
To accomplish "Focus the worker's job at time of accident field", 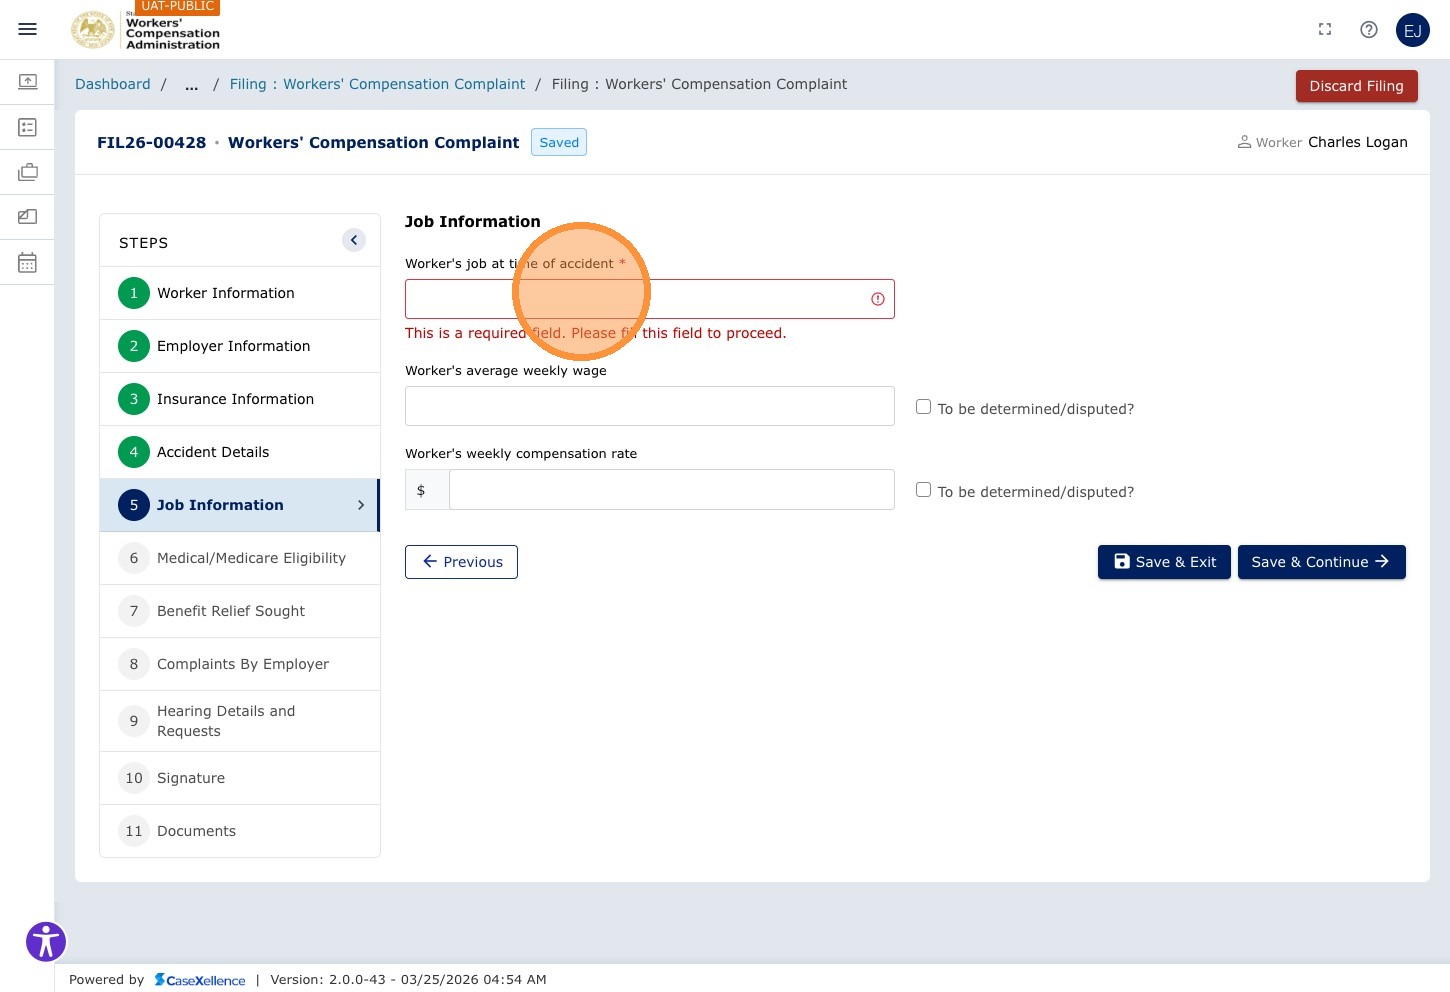I will click(650, 299).
